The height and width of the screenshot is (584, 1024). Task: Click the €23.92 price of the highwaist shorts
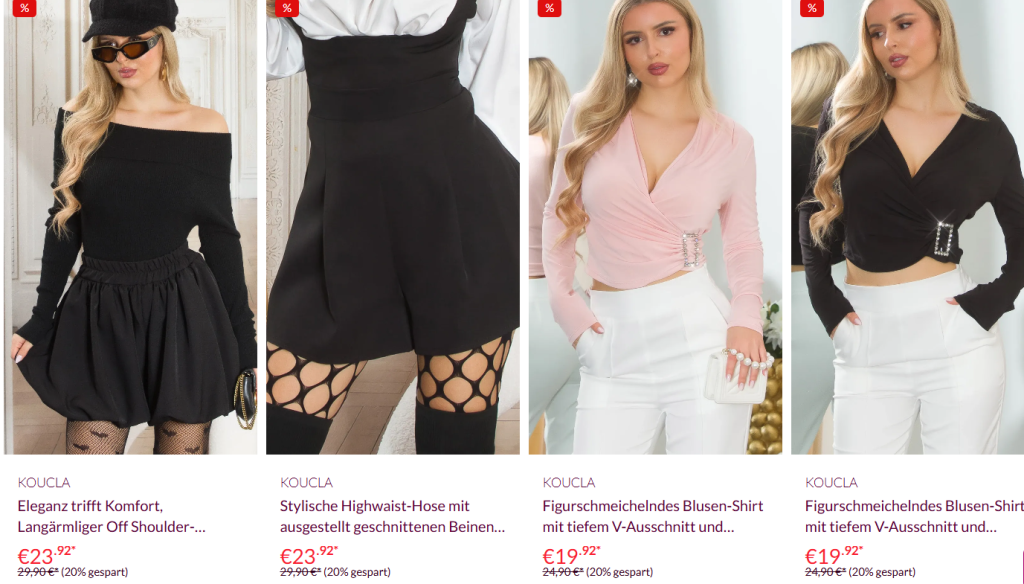tap(309, 555)
